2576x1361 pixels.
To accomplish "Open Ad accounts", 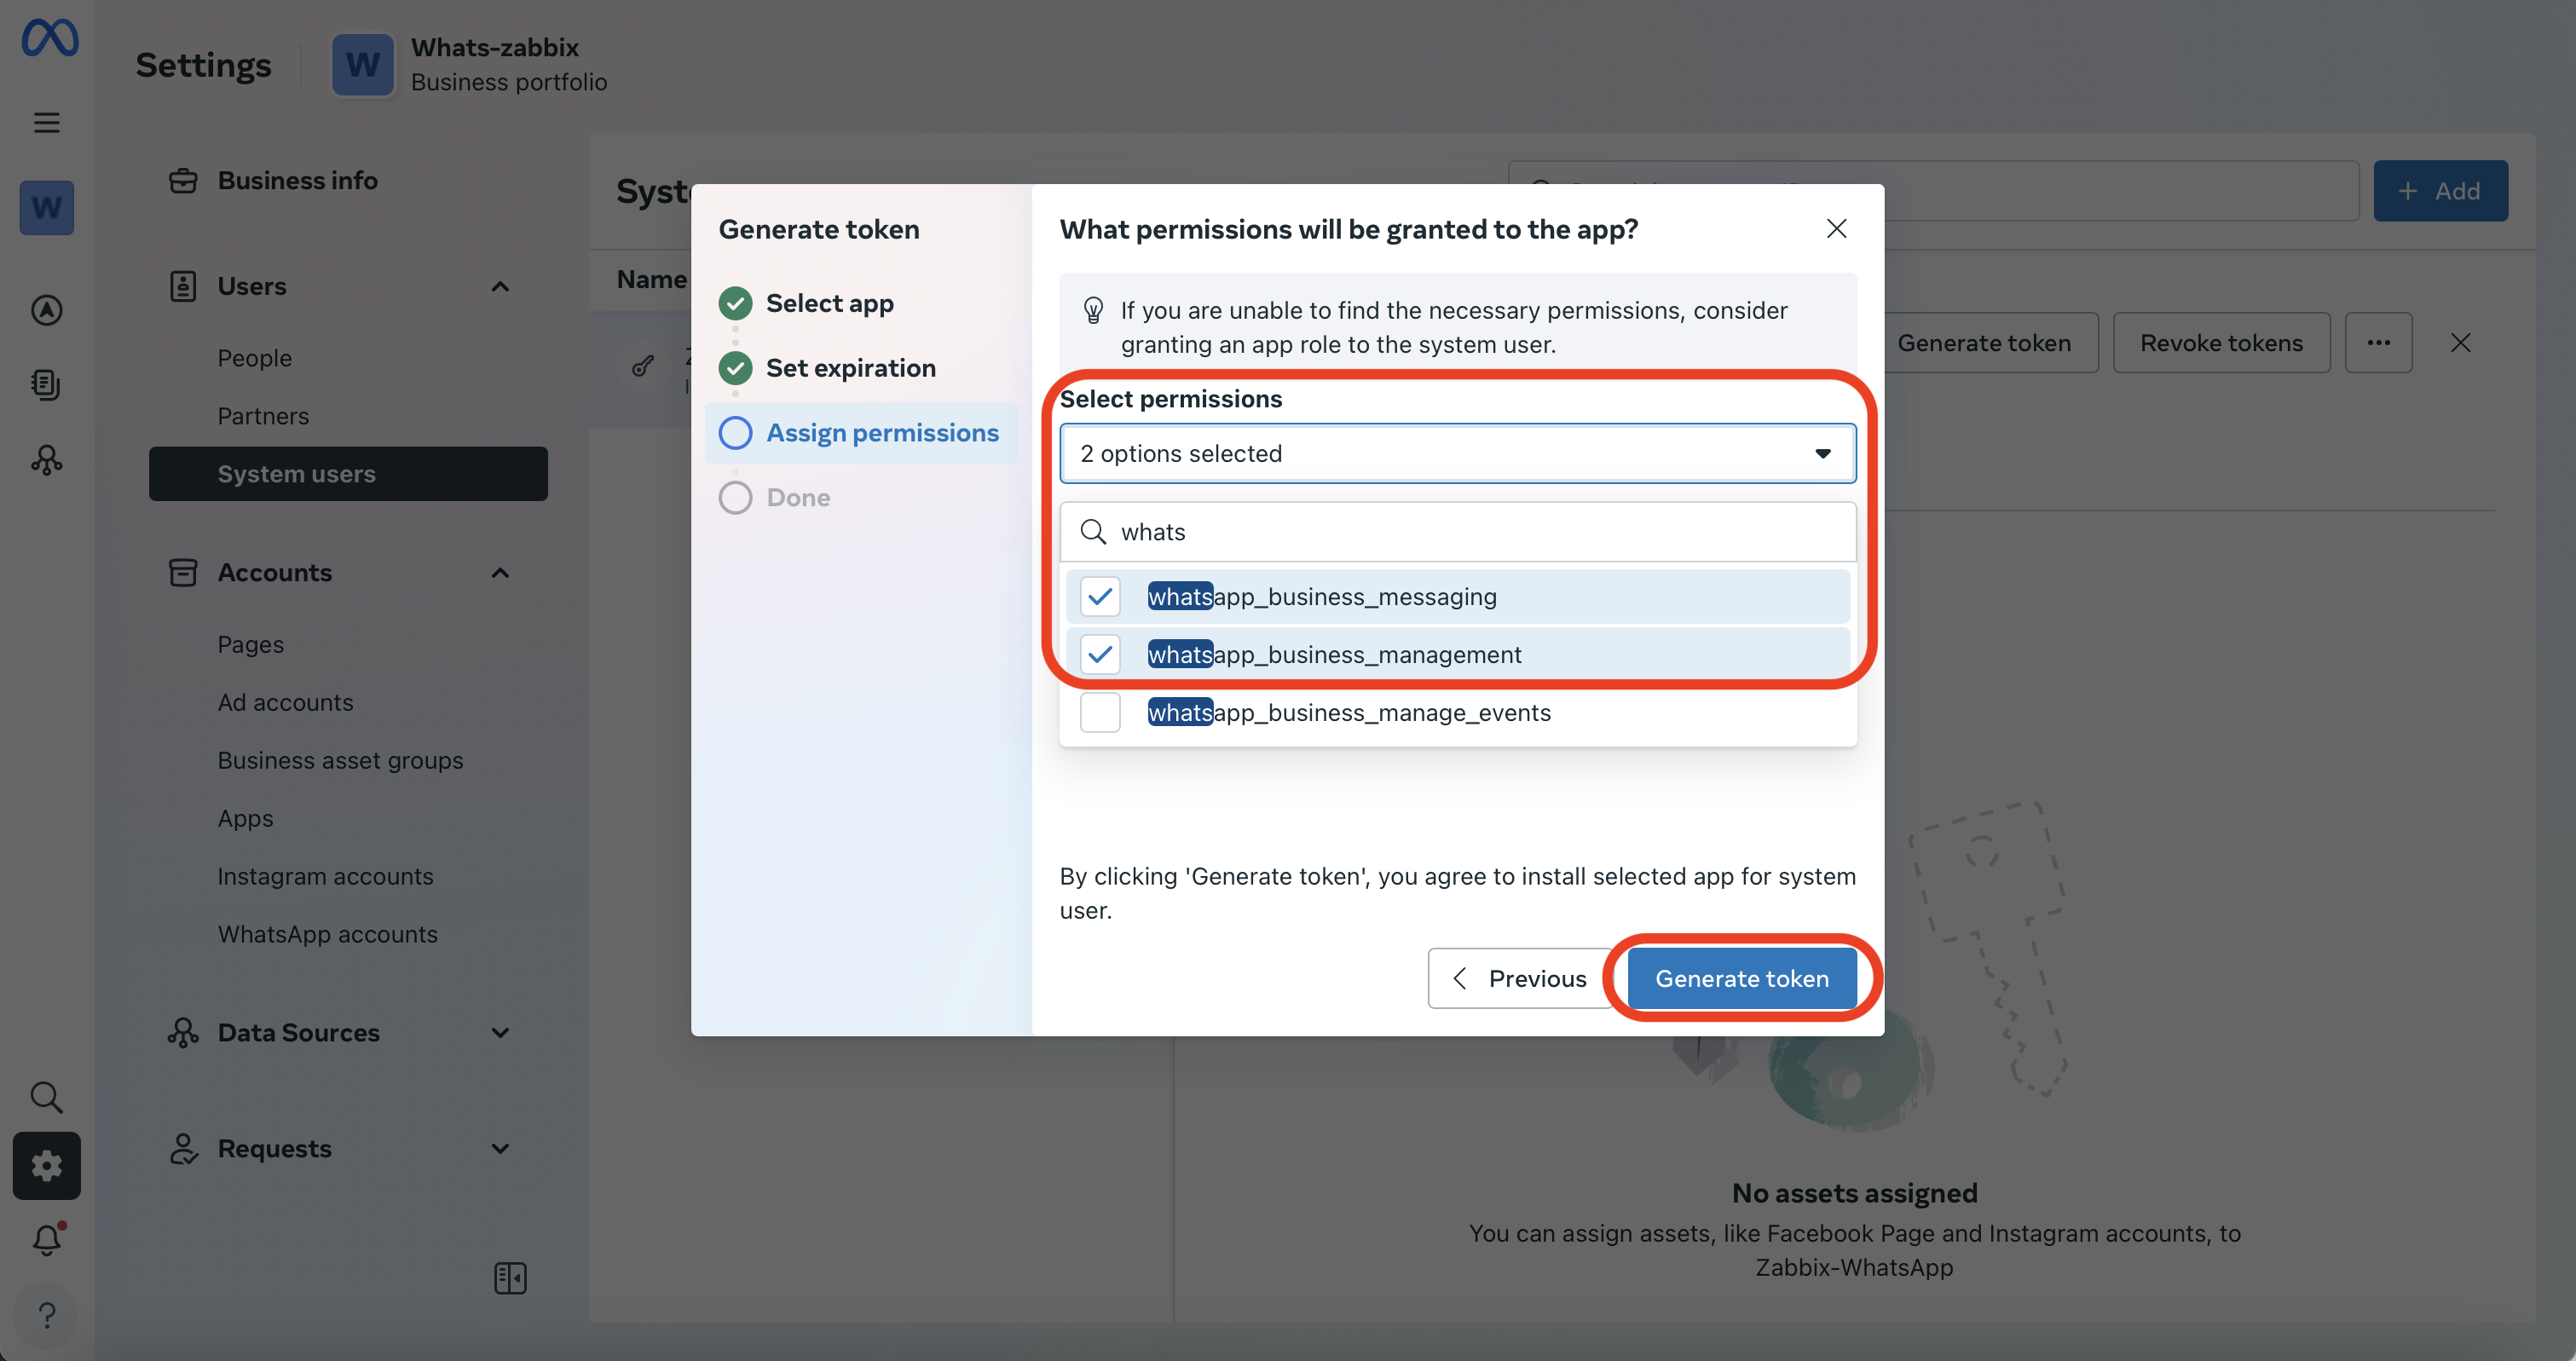I will (x=286, y=703).
